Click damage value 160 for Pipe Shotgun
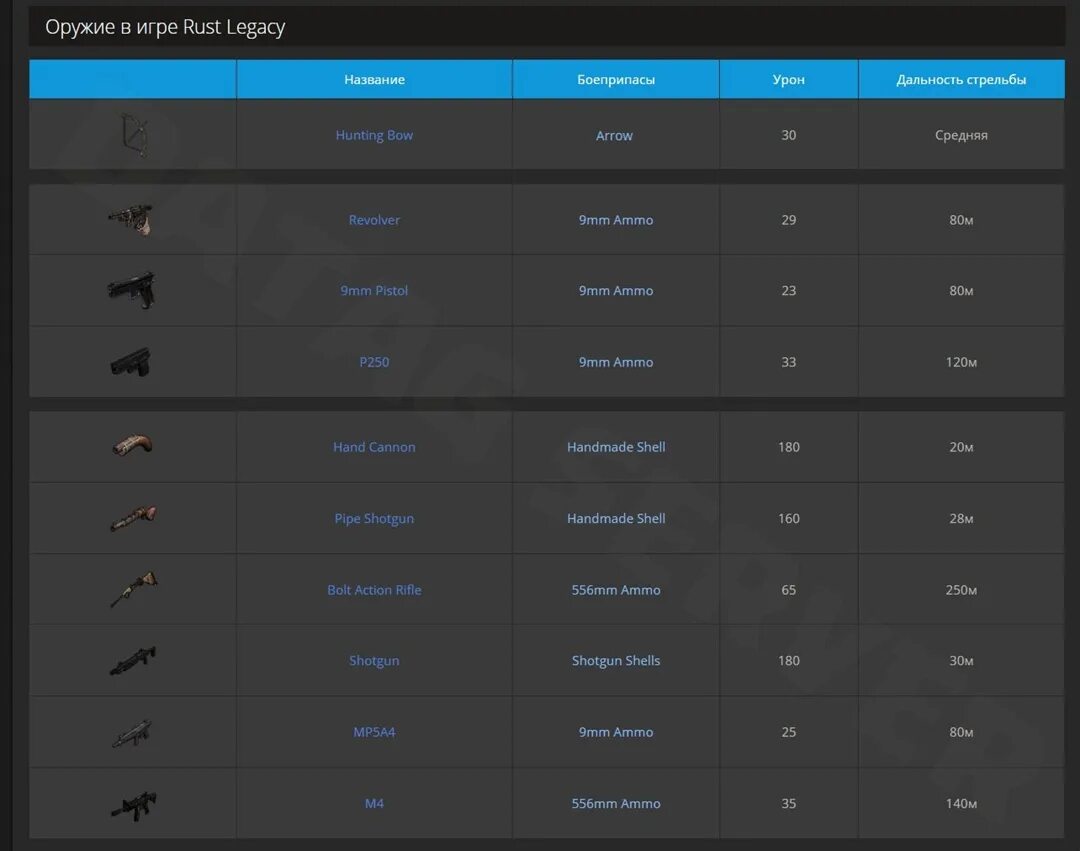The width and height of the screenshot is (1080, 851). [789, 518]
